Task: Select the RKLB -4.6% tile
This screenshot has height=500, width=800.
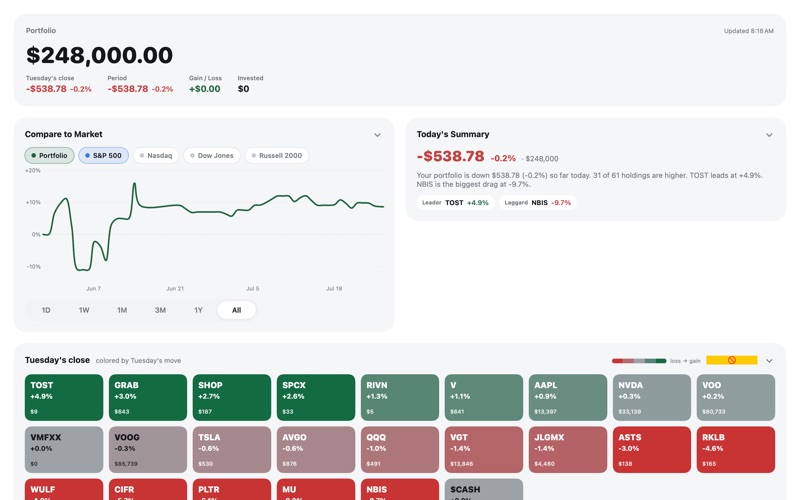Action: [736, 449]
